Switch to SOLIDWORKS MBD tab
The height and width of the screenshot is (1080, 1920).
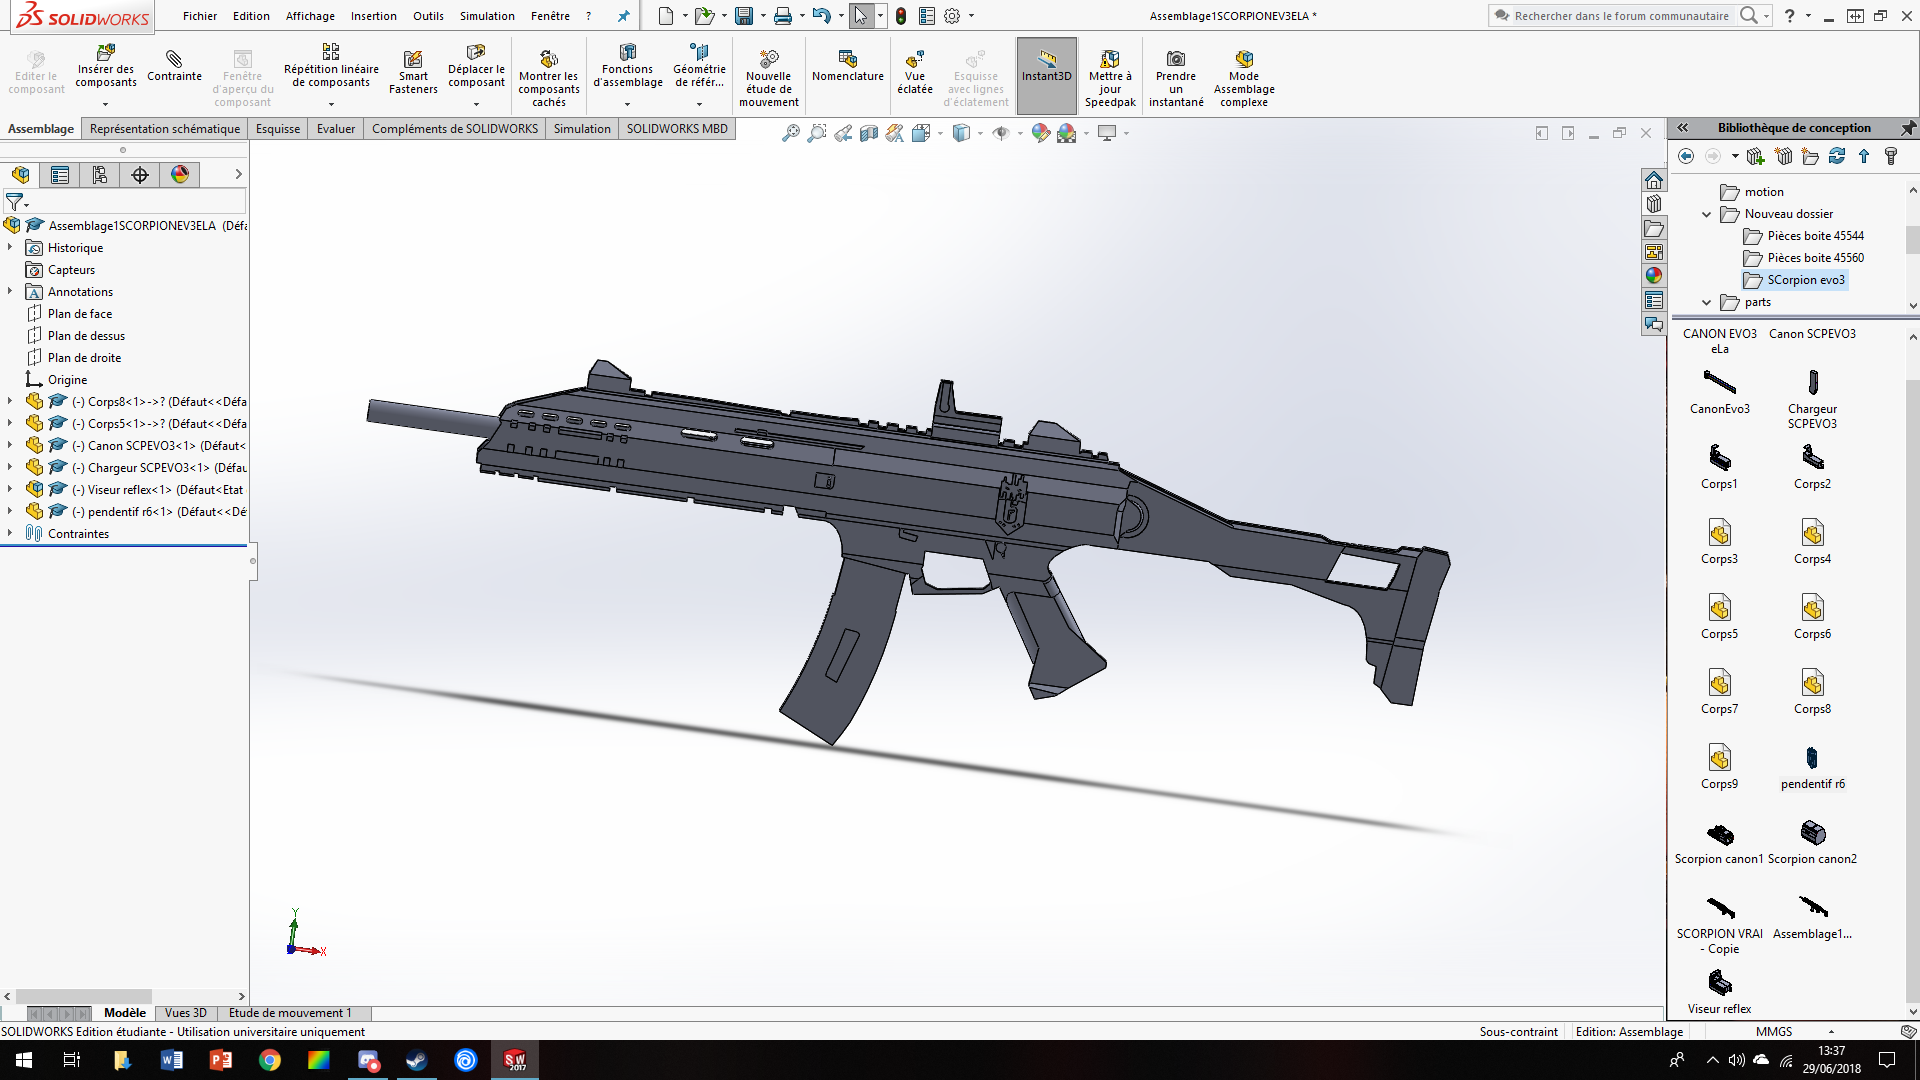tap(677, 129)
